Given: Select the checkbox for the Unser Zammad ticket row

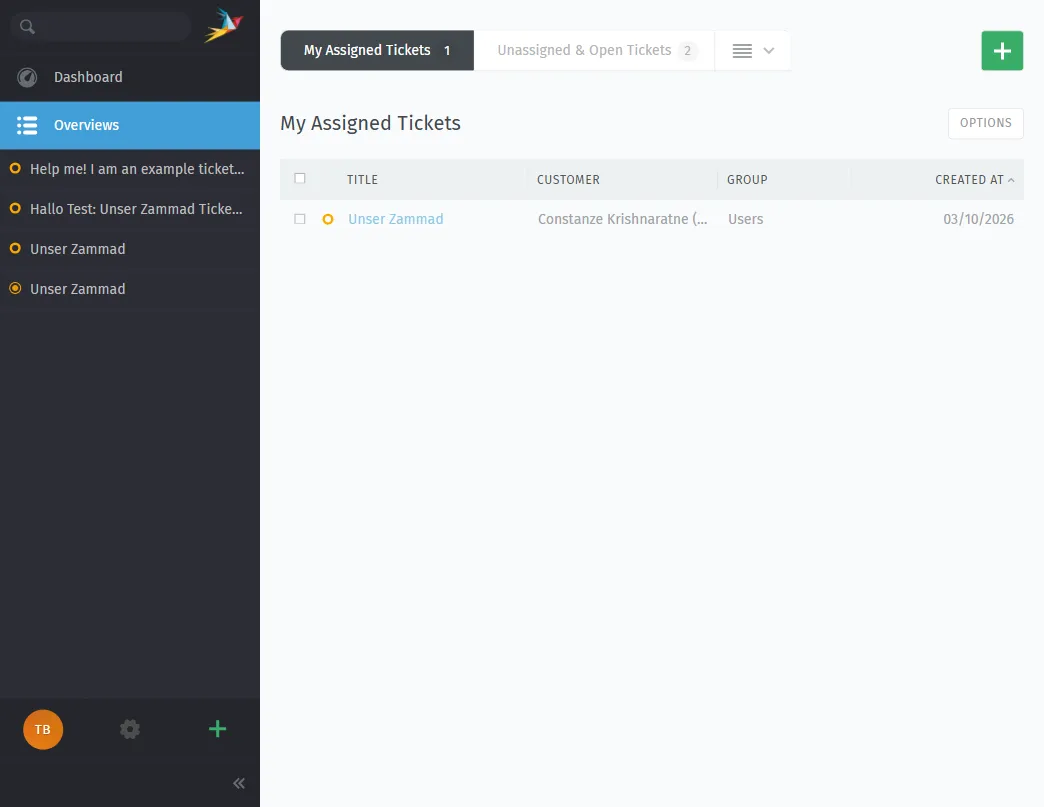Looking at the screenshot, I should [x=300, y=219].
